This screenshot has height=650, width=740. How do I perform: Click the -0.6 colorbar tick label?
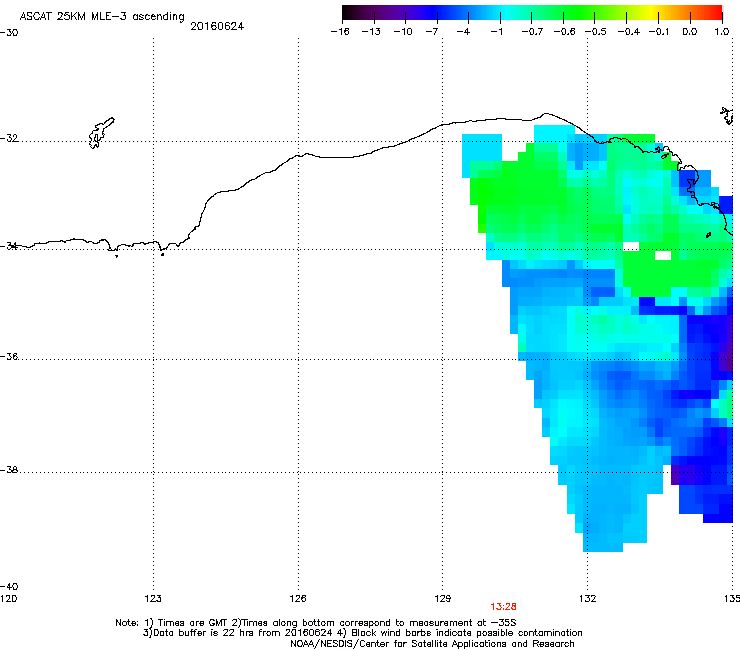[564, 32]
